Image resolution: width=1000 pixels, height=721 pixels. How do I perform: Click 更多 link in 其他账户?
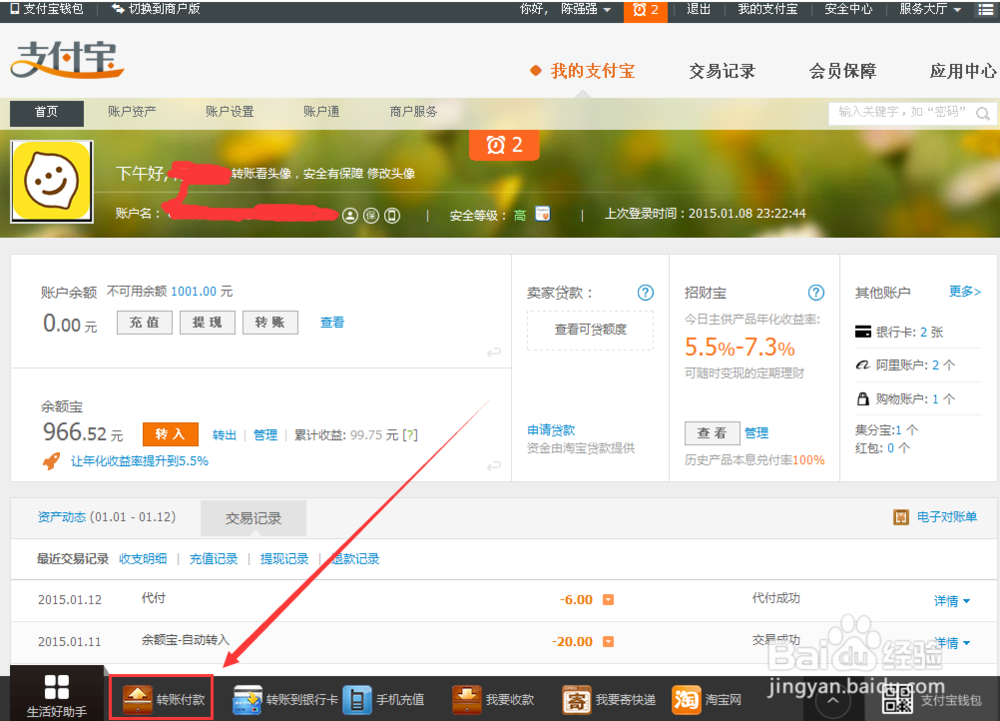965,291
